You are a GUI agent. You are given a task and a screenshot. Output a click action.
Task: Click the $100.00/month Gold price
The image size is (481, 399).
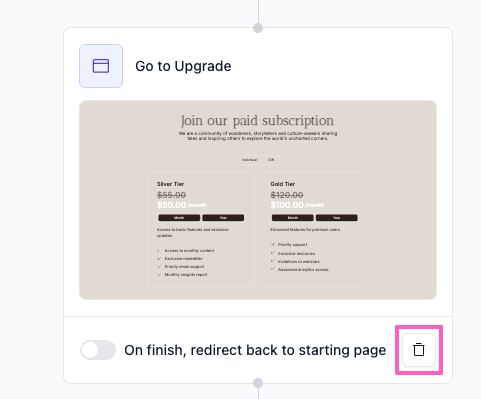(297, 205)
